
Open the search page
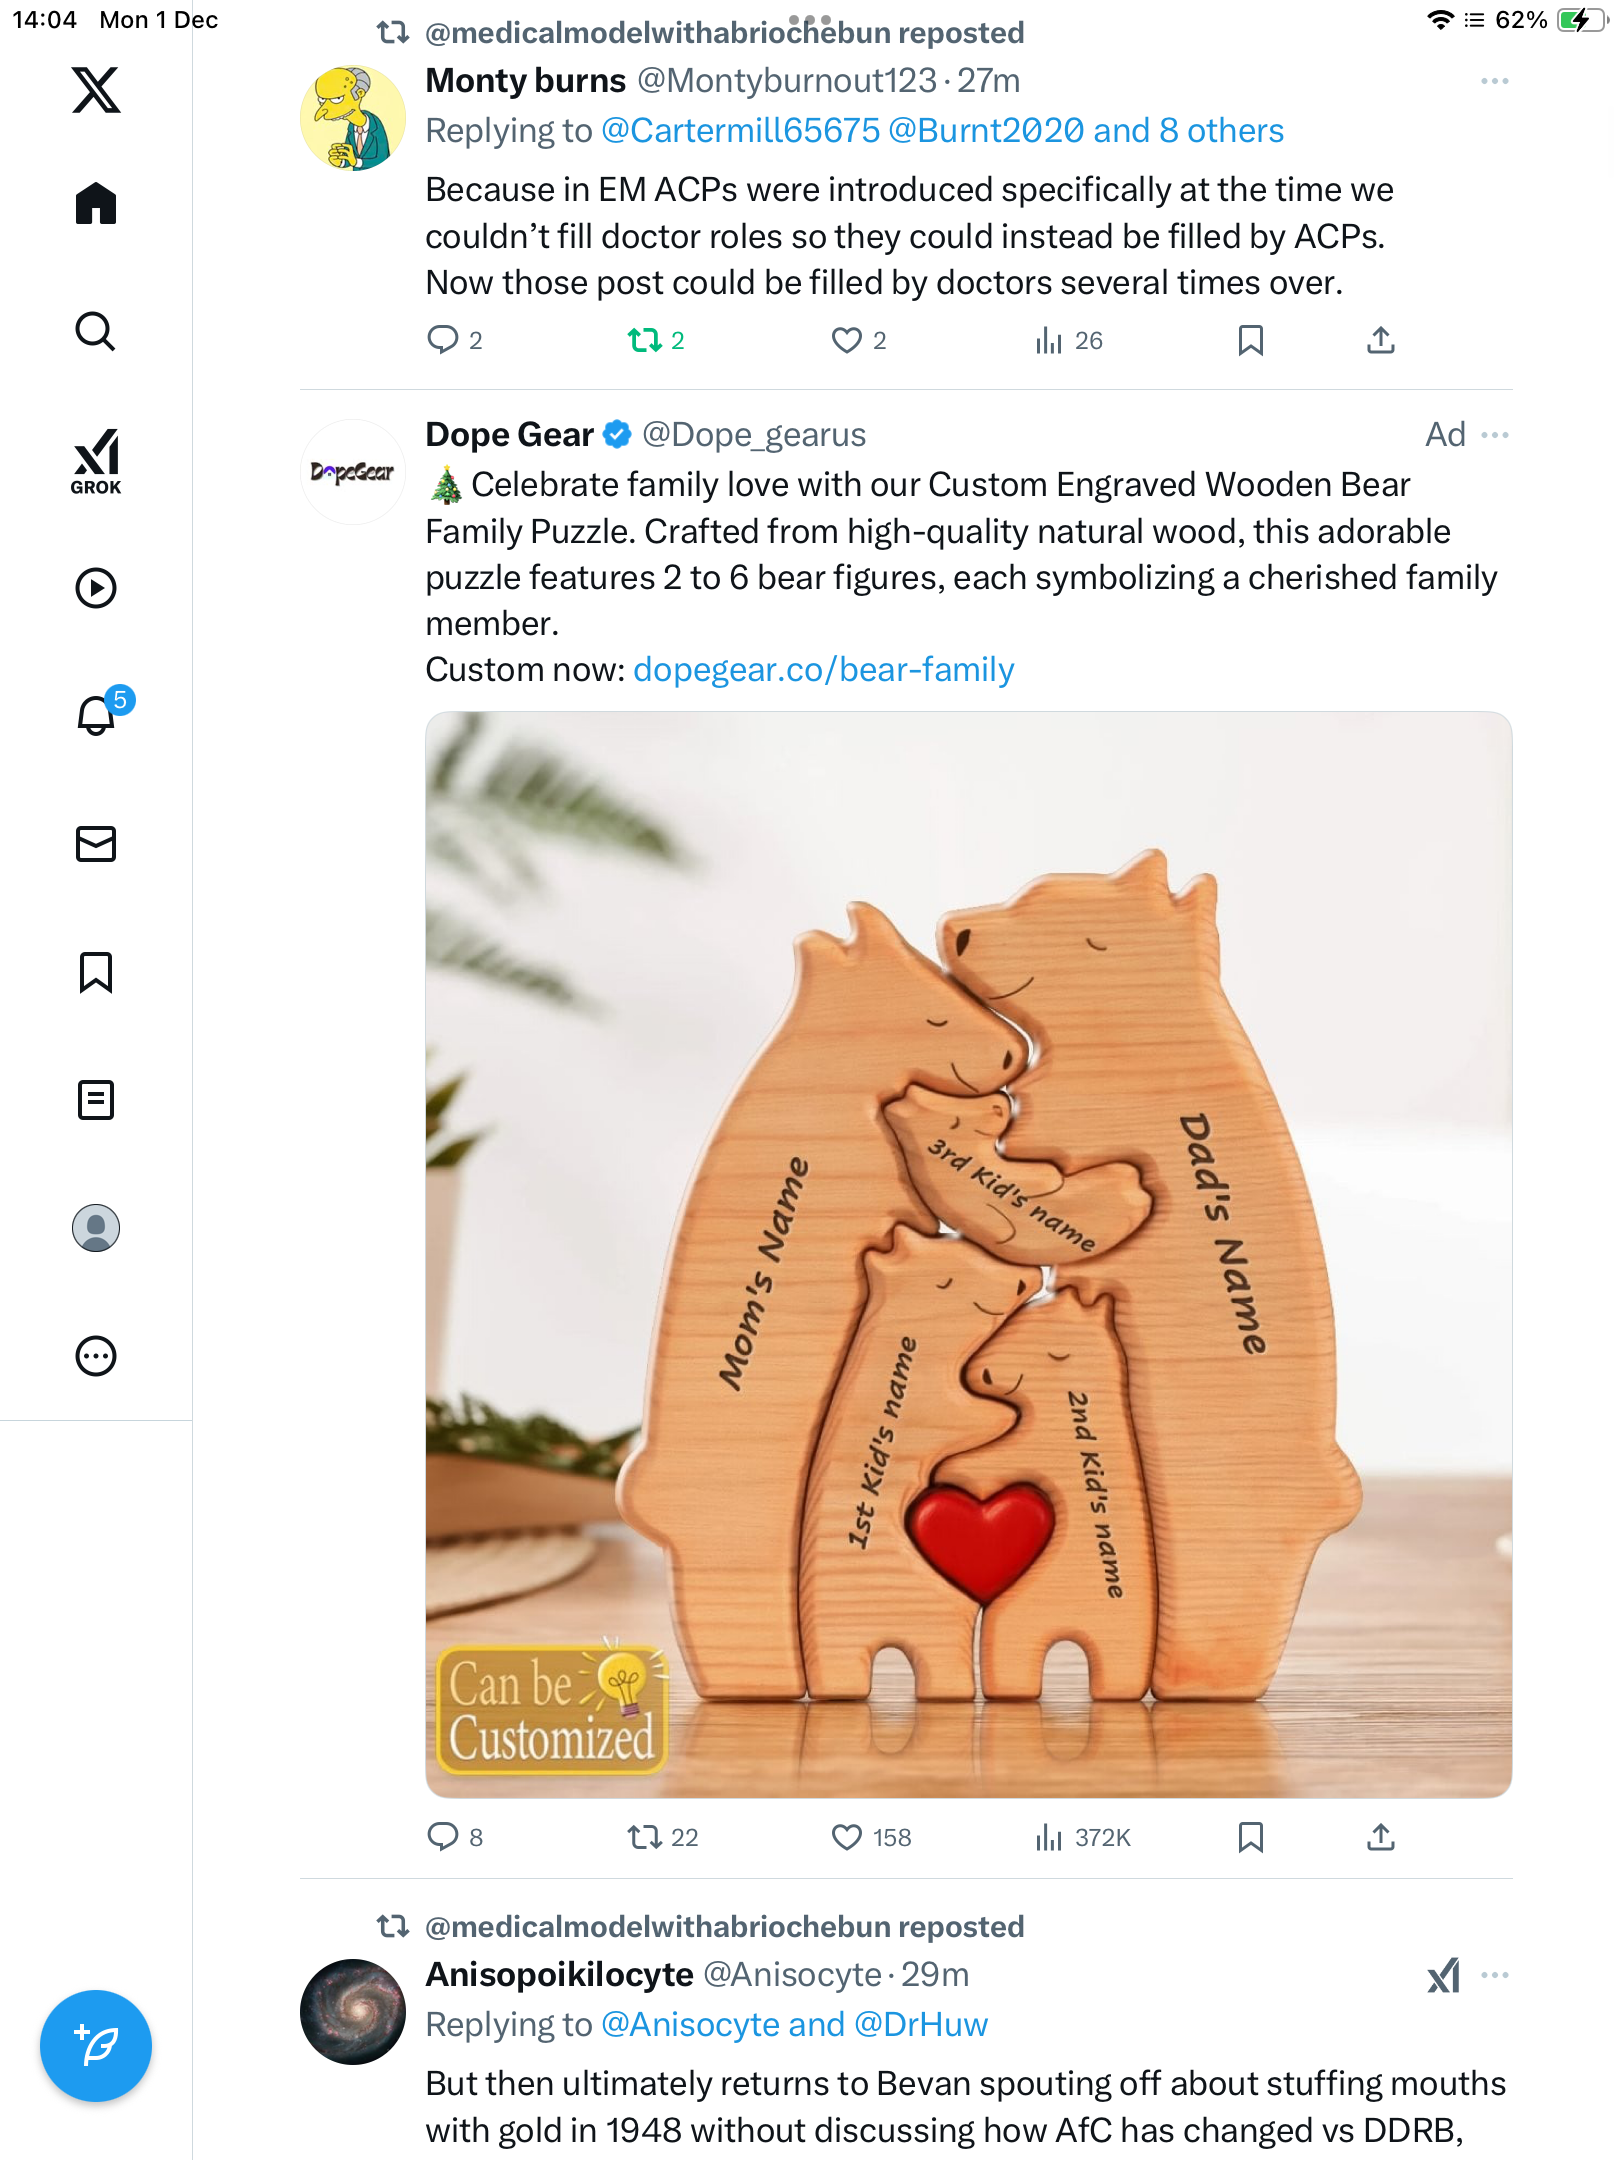(x=96, y=332)
